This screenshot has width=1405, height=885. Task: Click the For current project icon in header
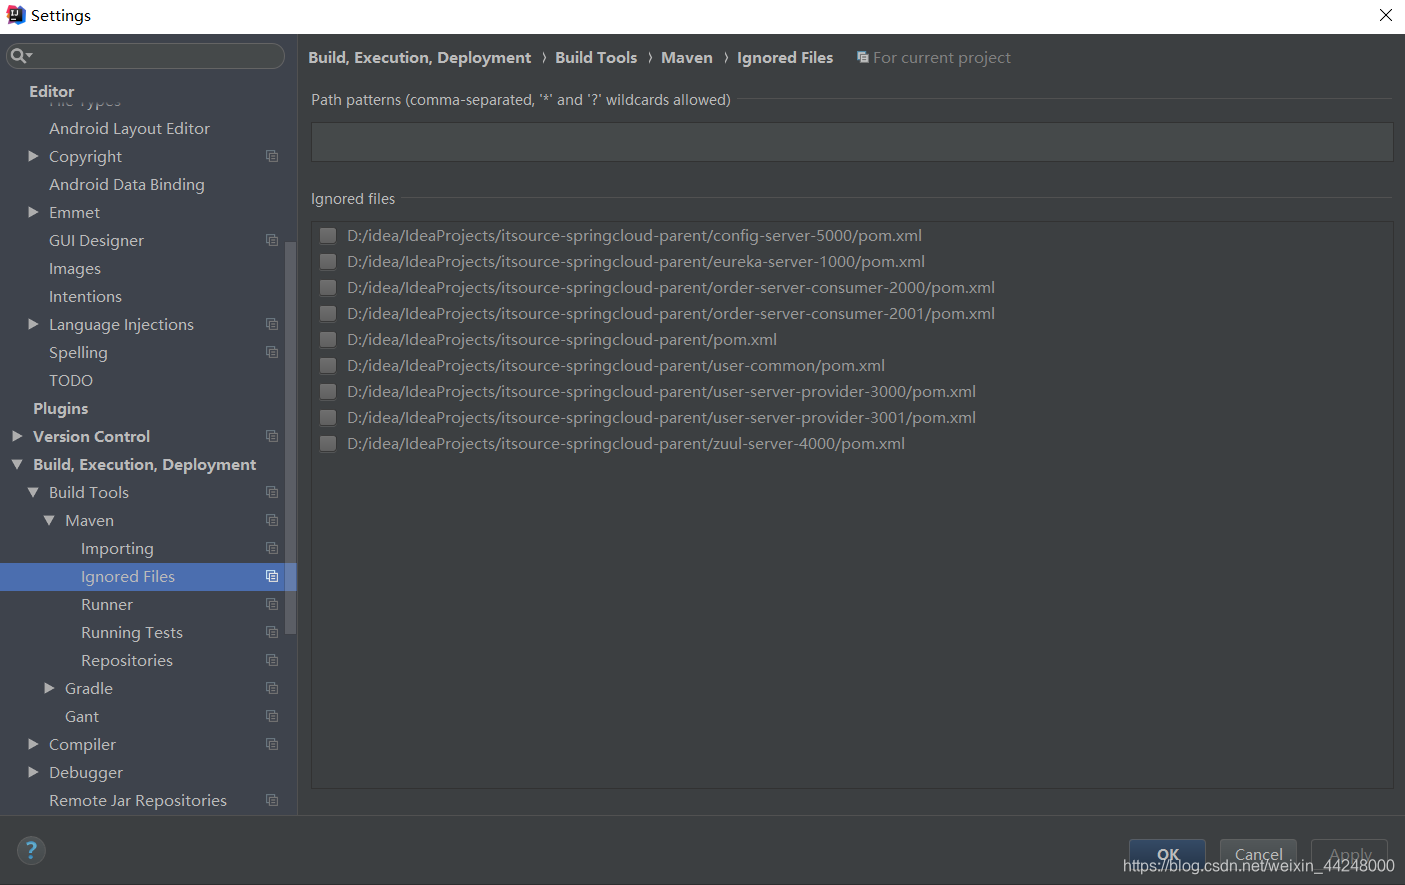coord(863,58)
